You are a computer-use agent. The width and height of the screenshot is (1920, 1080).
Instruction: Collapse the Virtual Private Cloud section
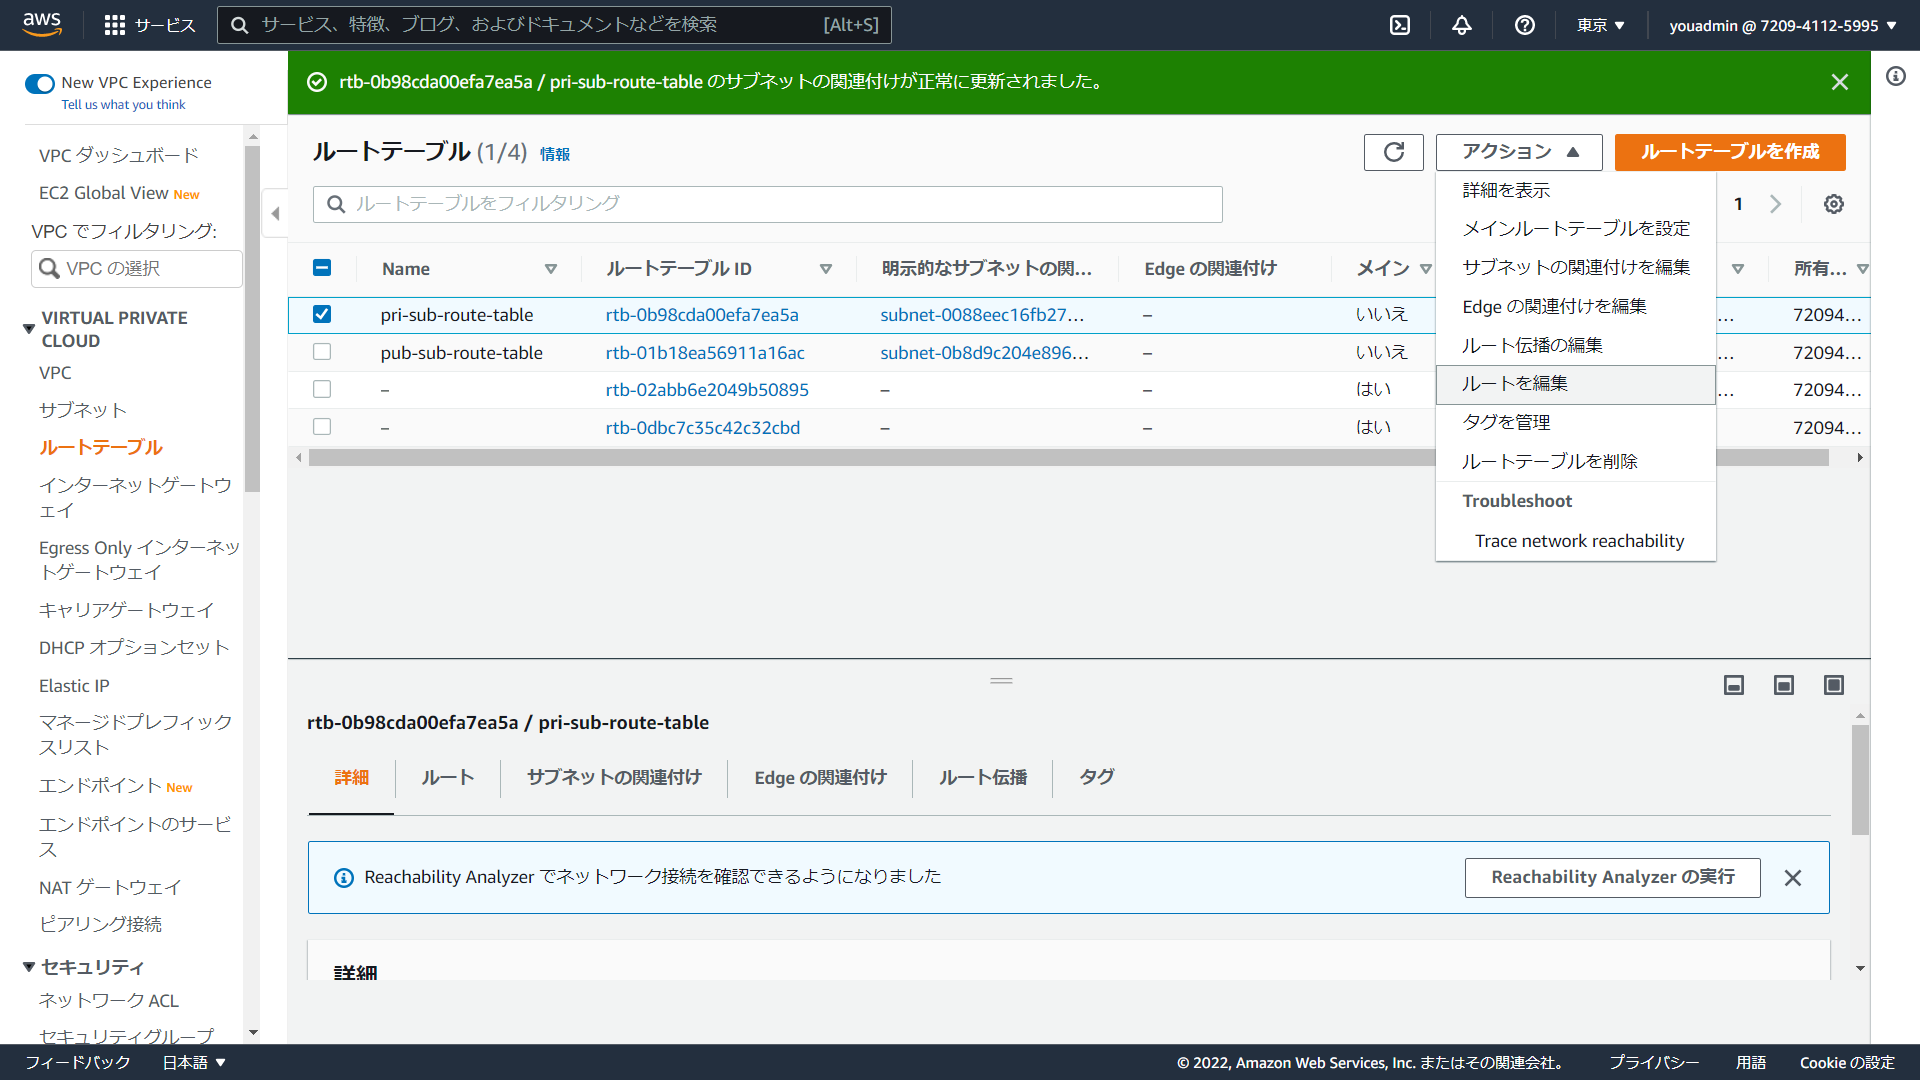pos(29,328)
